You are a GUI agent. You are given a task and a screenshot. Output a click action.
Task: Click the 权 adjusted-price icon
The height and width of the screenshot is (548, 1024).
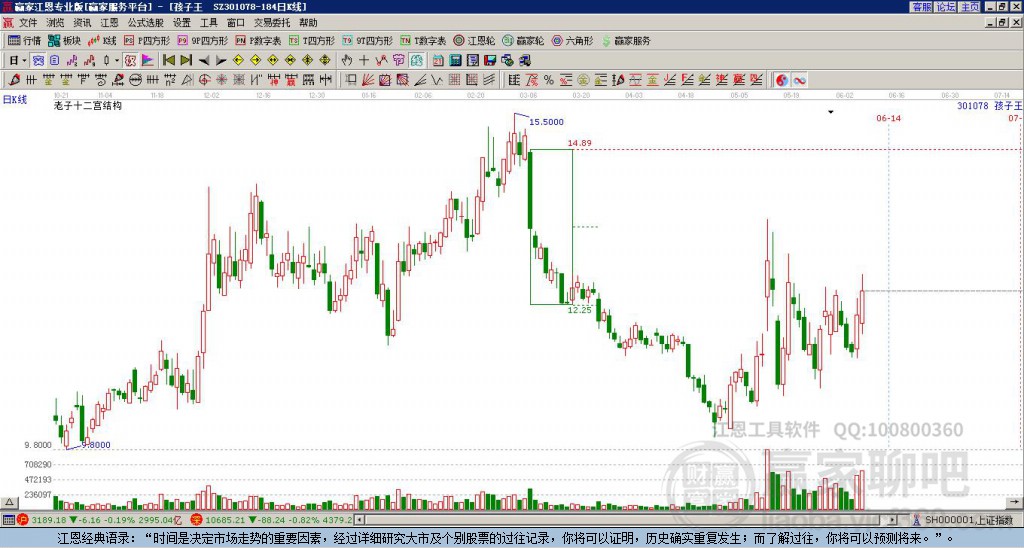pos(130,60)
